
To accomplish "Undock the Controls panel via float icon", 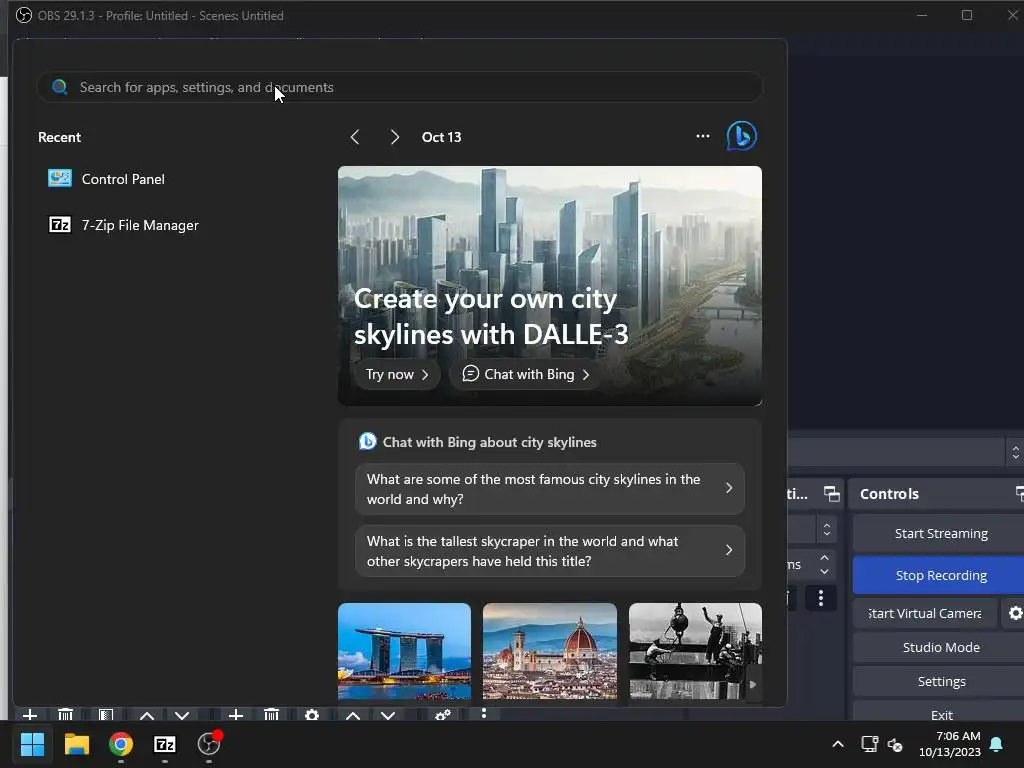I will tap(1019, 494).
